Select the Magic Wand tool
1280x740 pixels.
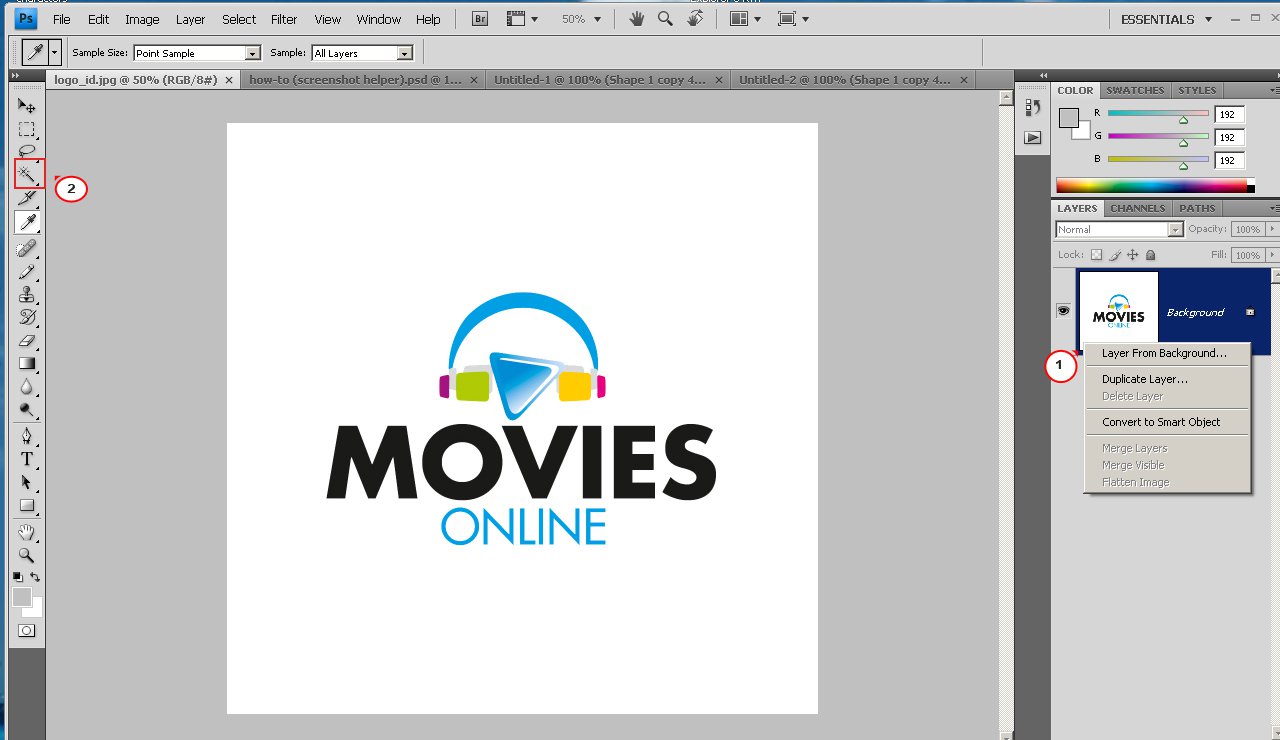pyautogui.click(x=27, y=173)
